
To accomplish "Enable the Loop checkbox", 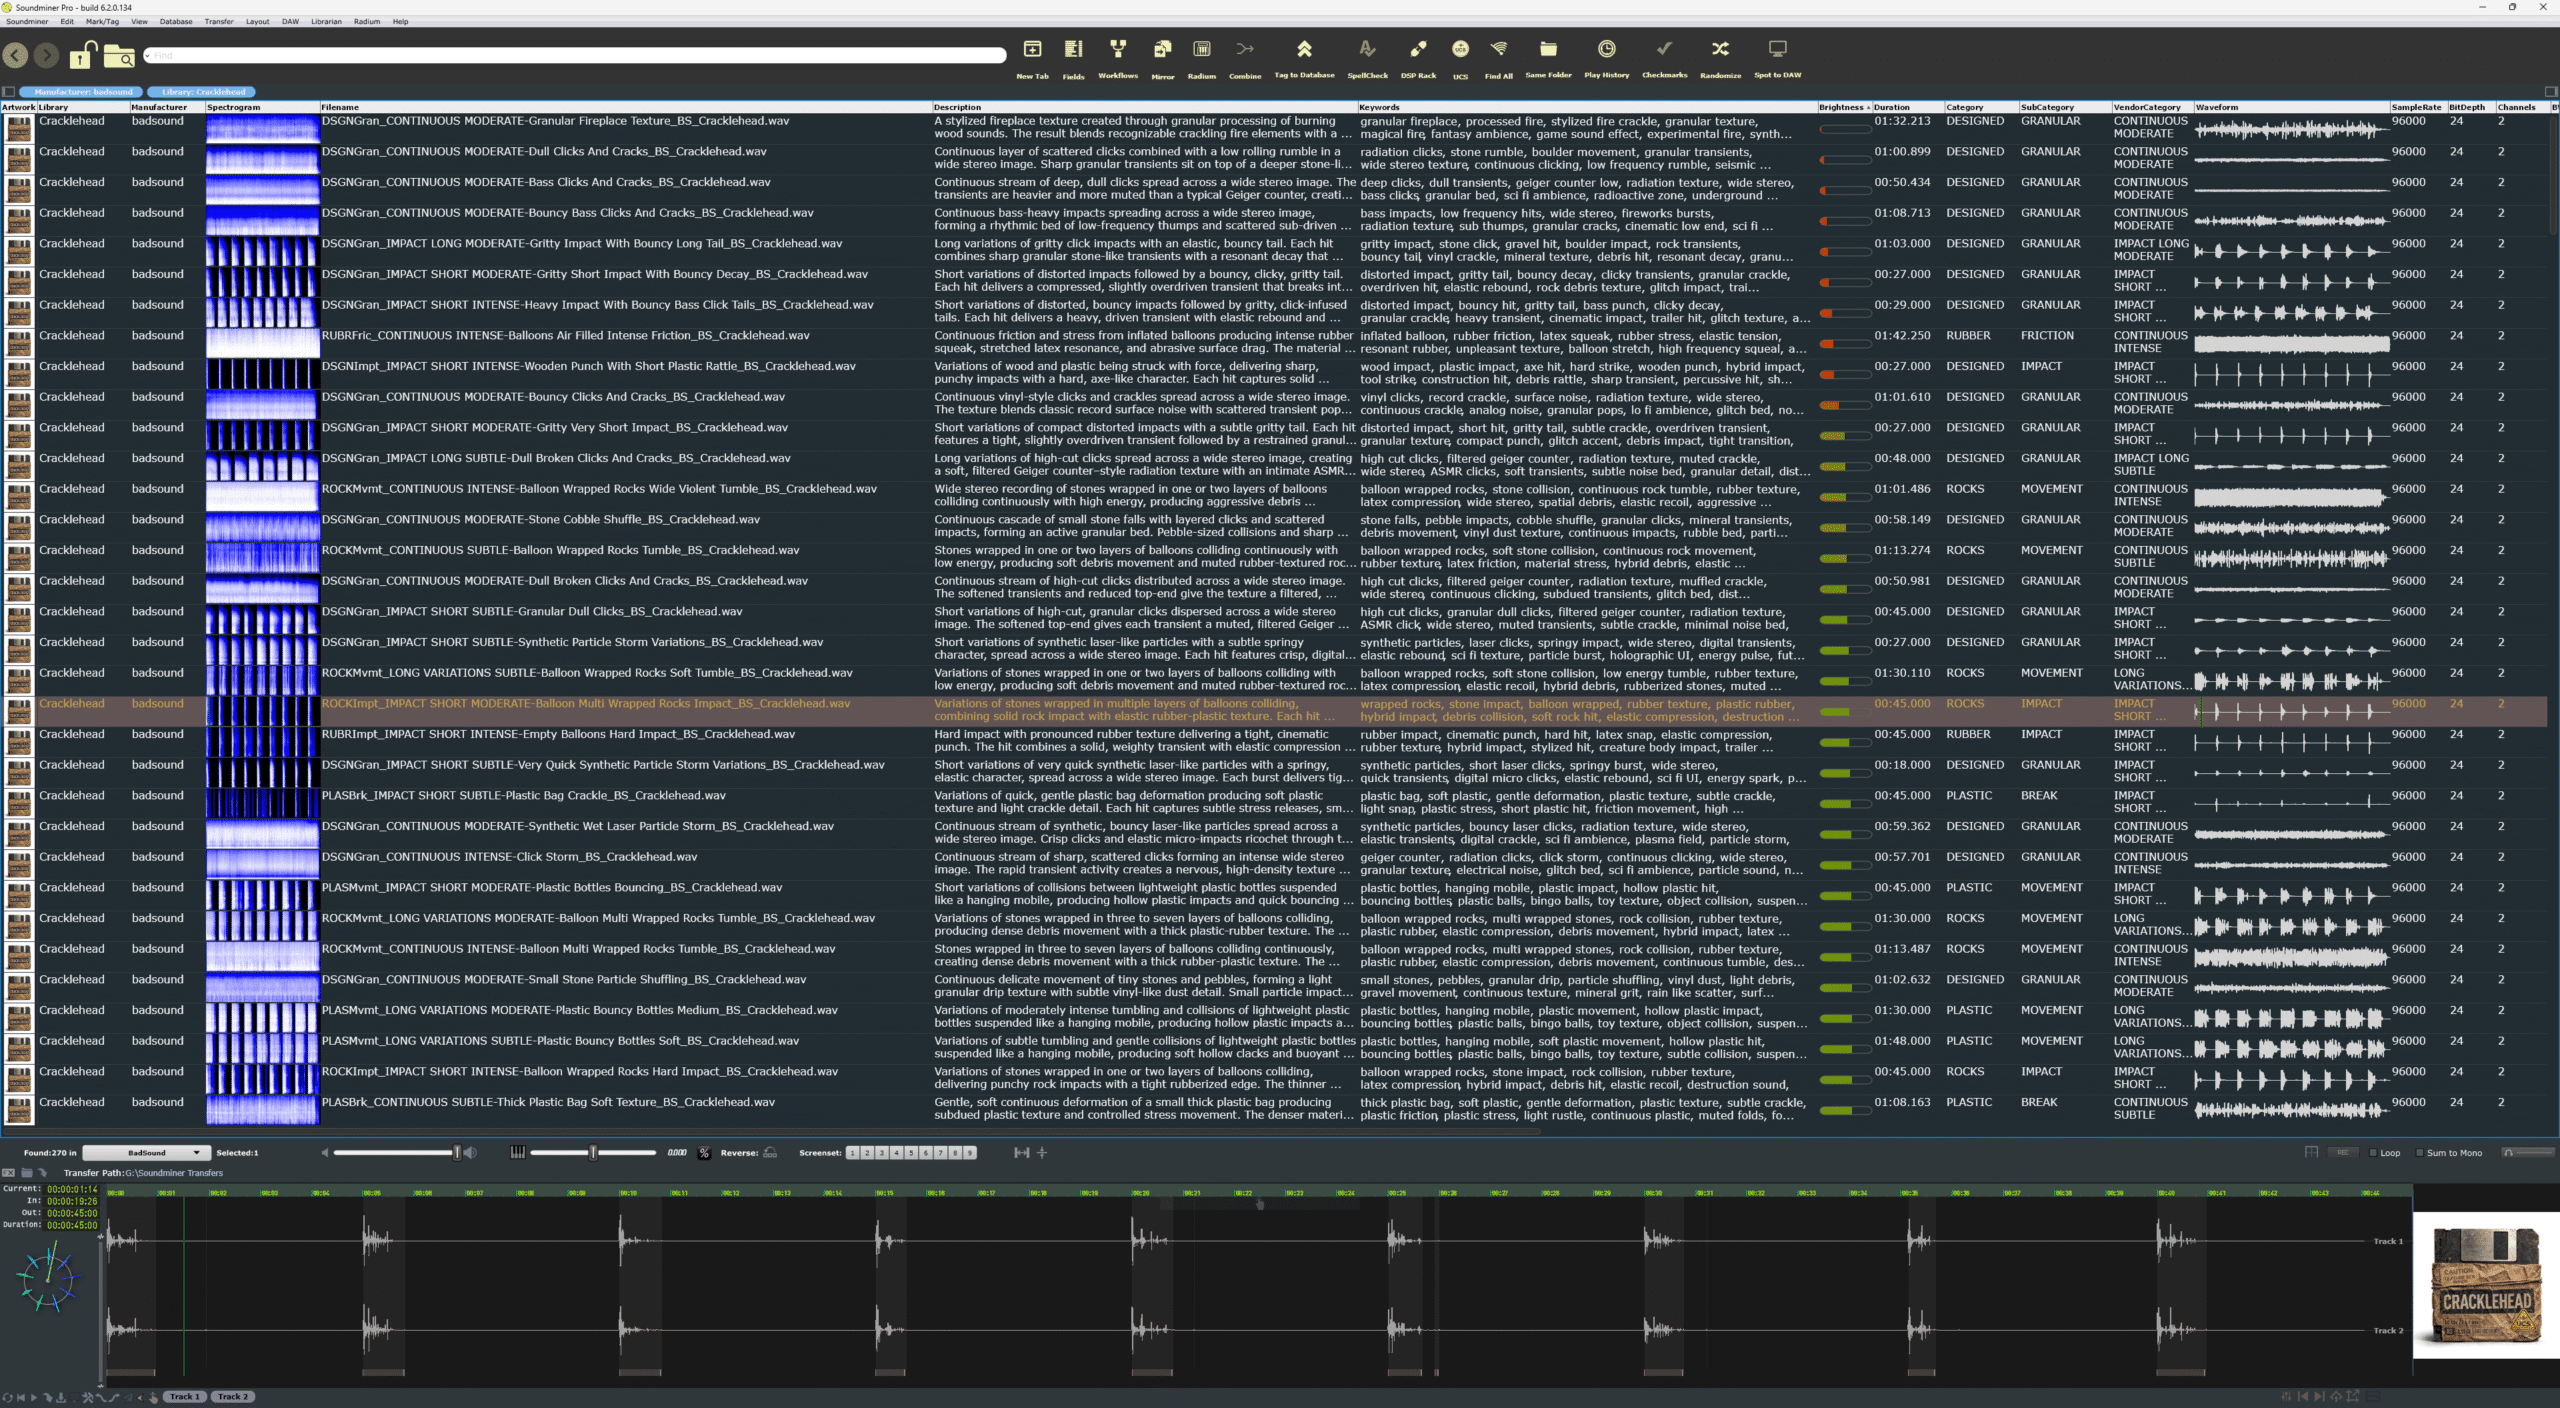I will pos(2373,1153).
